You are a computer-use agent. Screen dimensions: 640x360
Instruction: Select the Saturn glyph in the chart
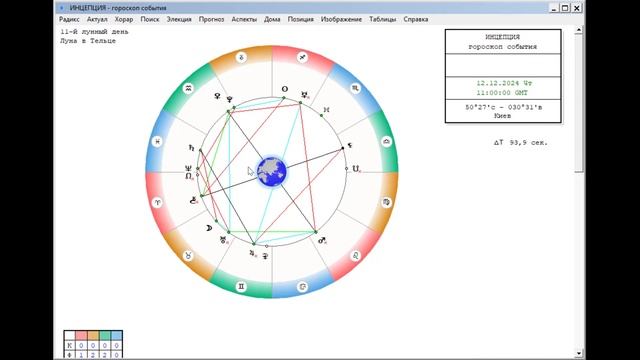click(191, 148)
